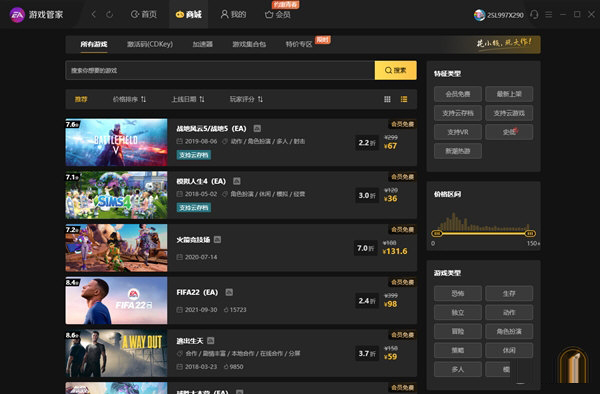
Task: Click the price range slider track
Action: (483, 233)
